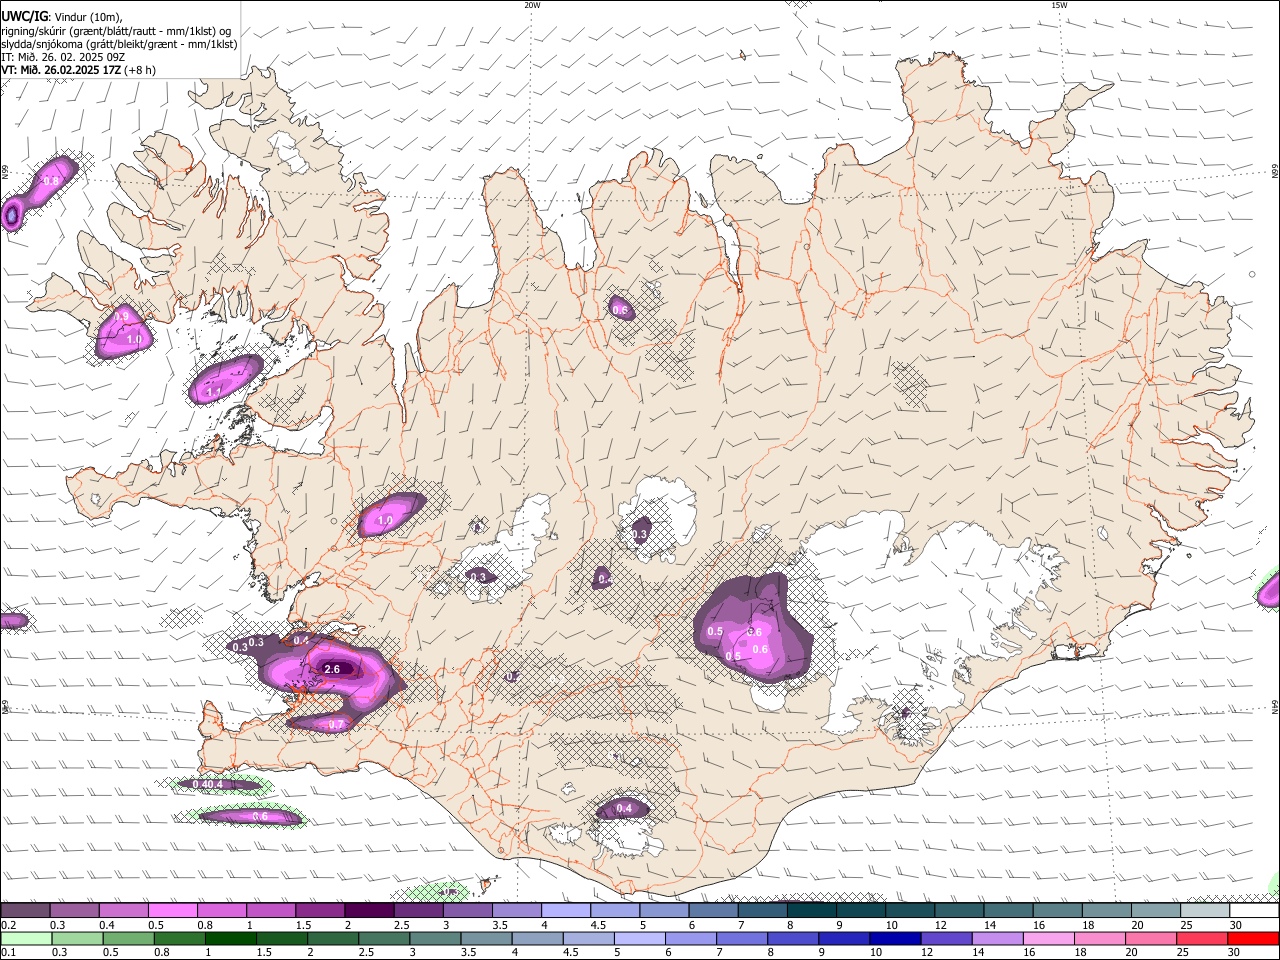Click the 2.6 precipitation value near Reykjavik
Viewport: 1280px width, 960px height.
coord(333,669)
